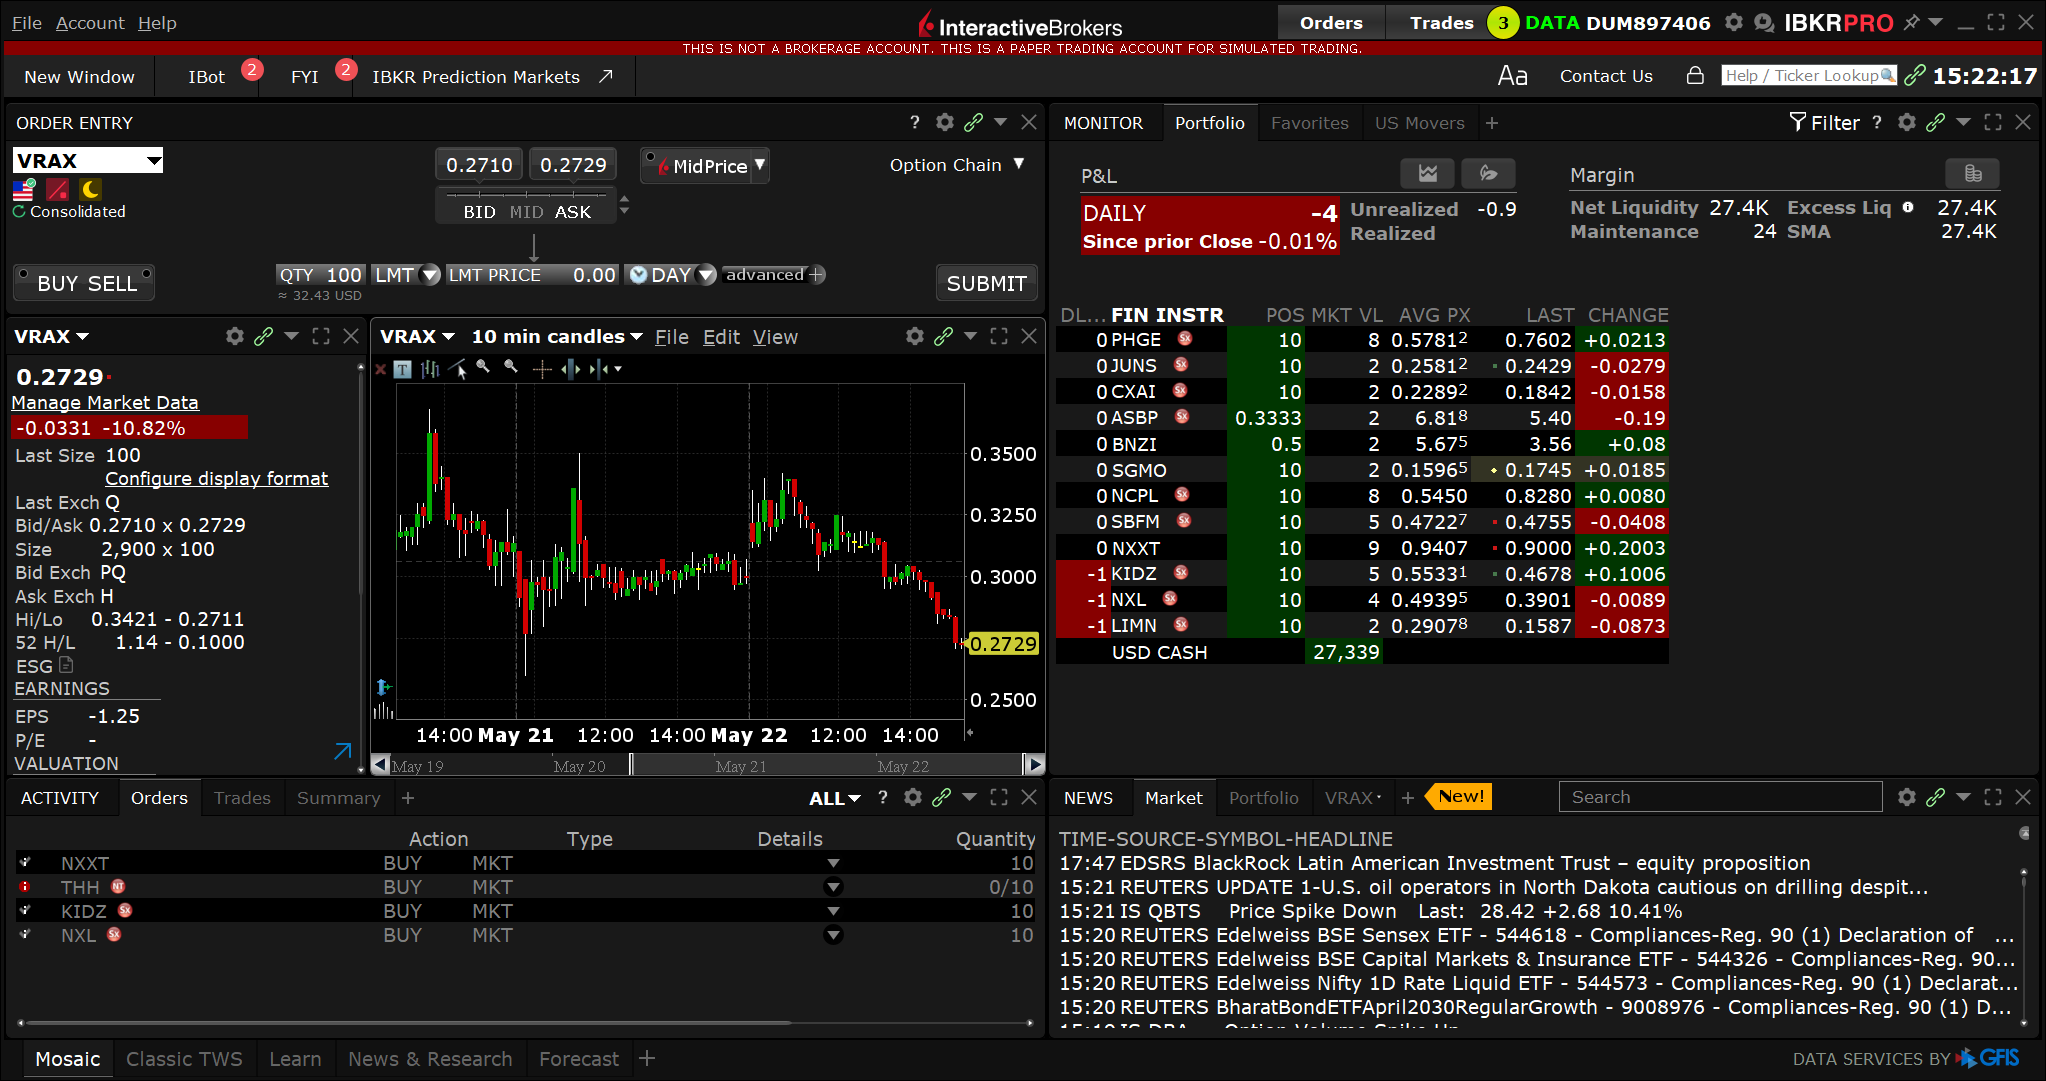2046x1081 pixels.
Task: Click the ask price 0.2729 button
Action: point(573,165)
